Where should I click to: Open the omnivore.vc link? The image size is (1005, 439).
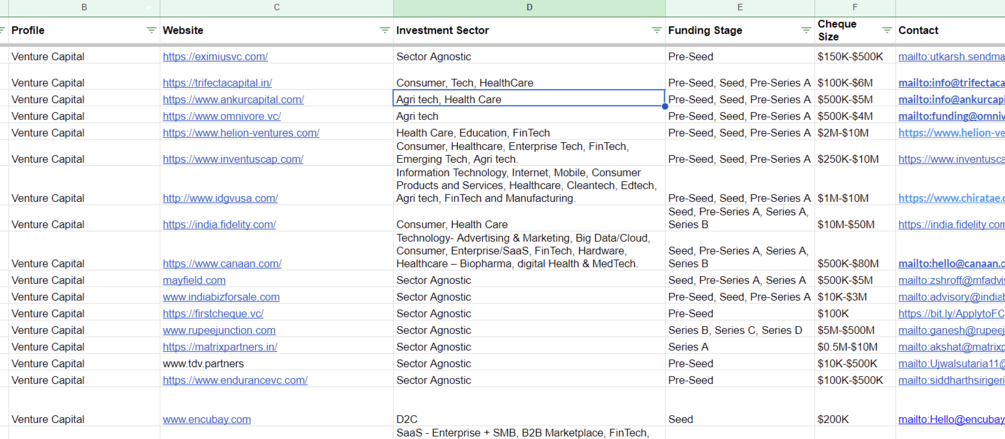[221, 116]
